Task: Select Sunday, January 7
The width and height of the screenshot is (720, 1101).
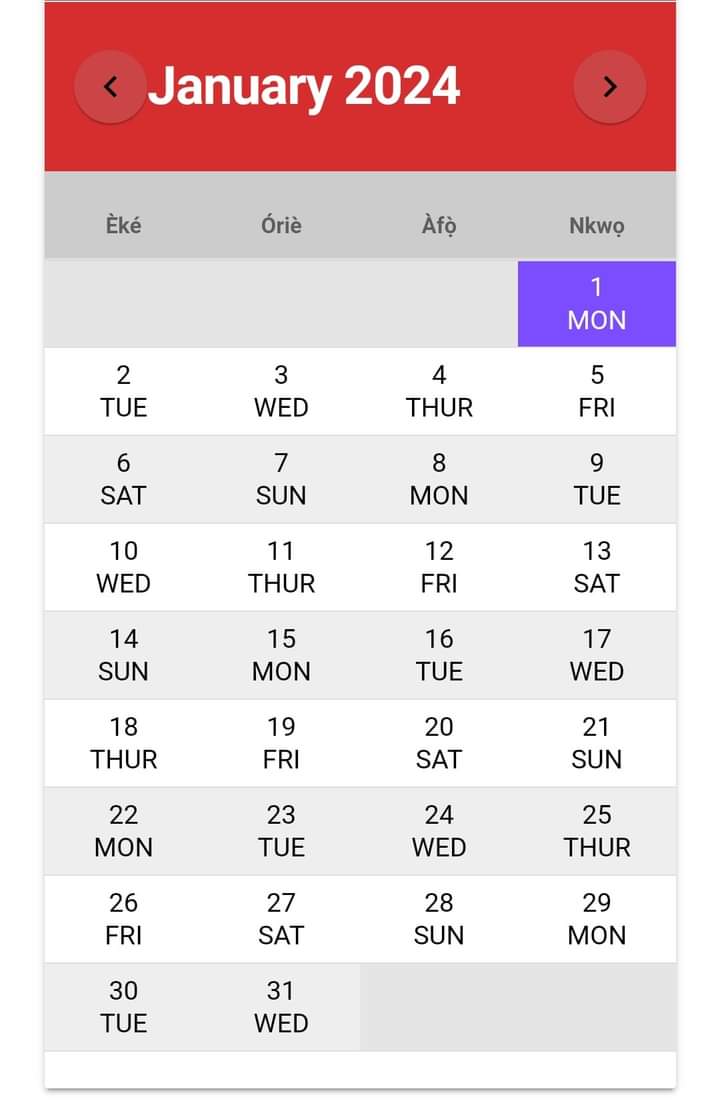Action: (281, 479)
